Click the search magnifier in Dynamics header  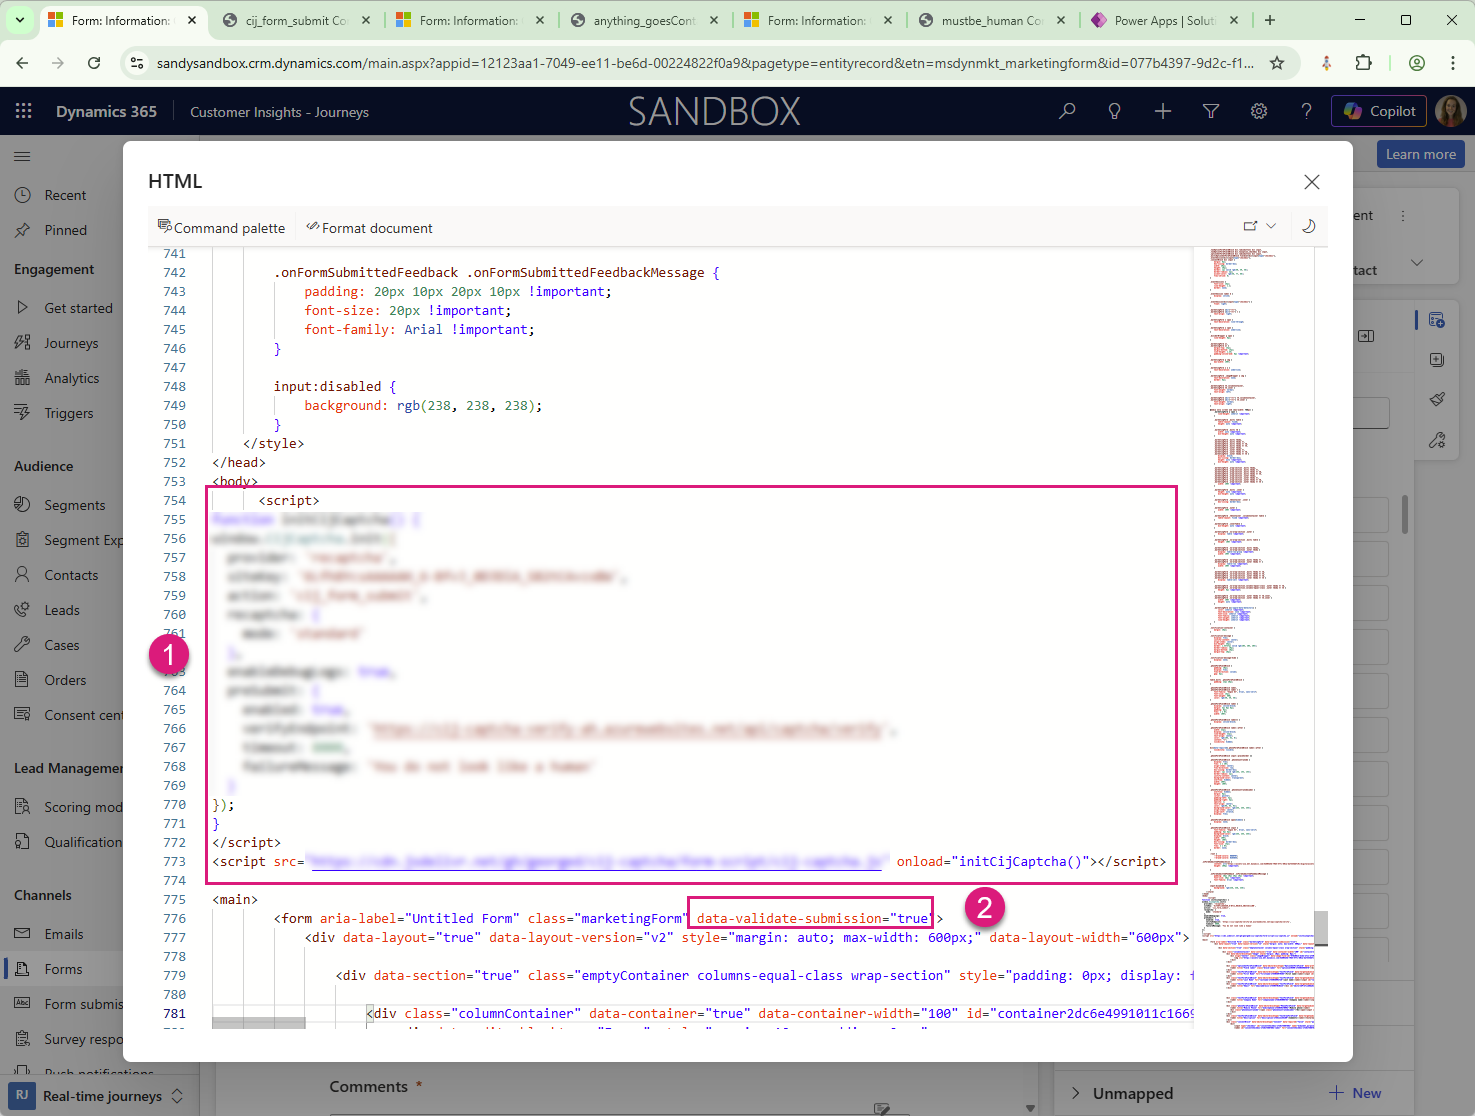(1067, 111)
